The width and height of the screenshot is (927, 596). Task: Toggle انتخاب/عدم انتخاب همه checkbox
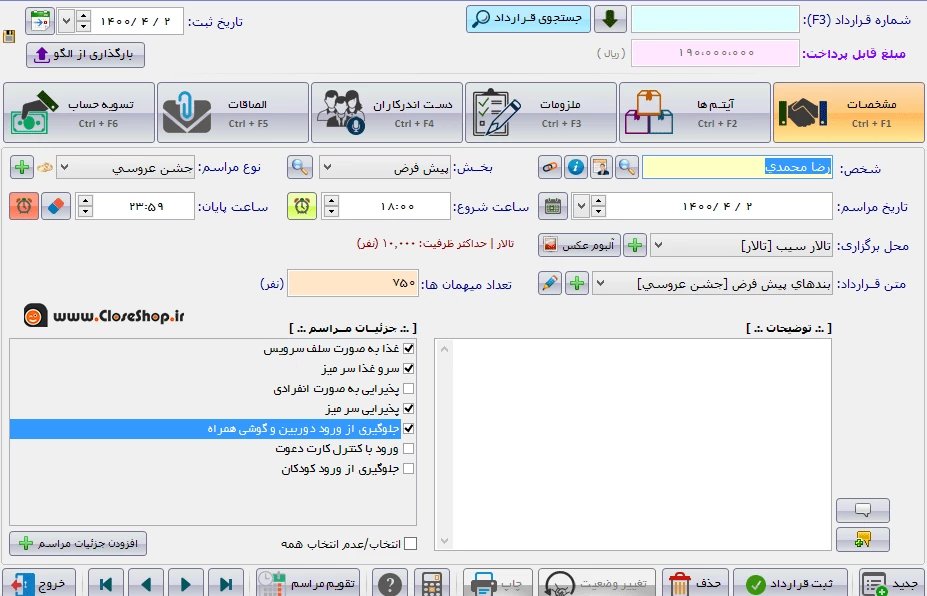point(410,543)
